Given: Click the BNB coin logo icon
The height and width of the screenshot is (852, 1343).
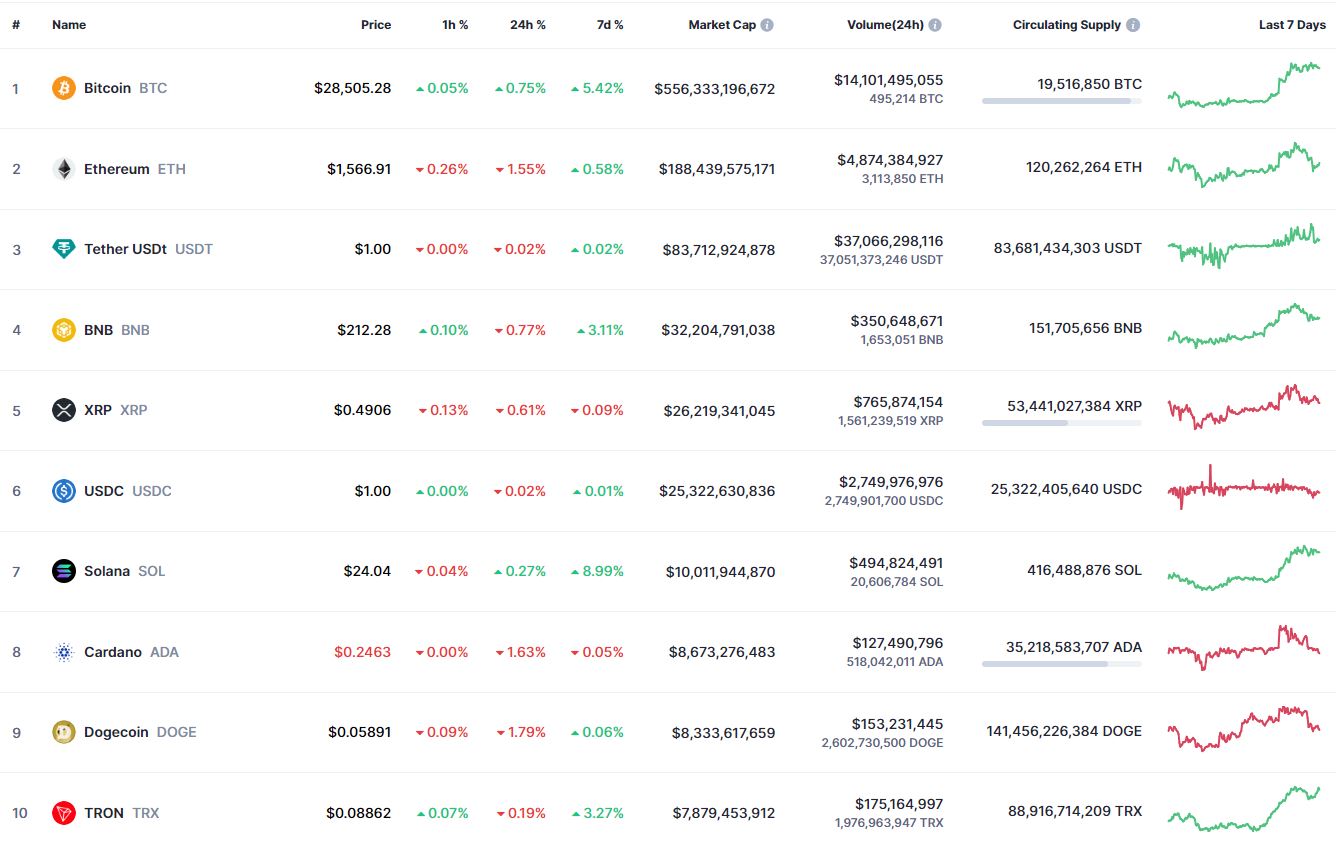Looking at the screenshot, I should (x=64, y=330).
